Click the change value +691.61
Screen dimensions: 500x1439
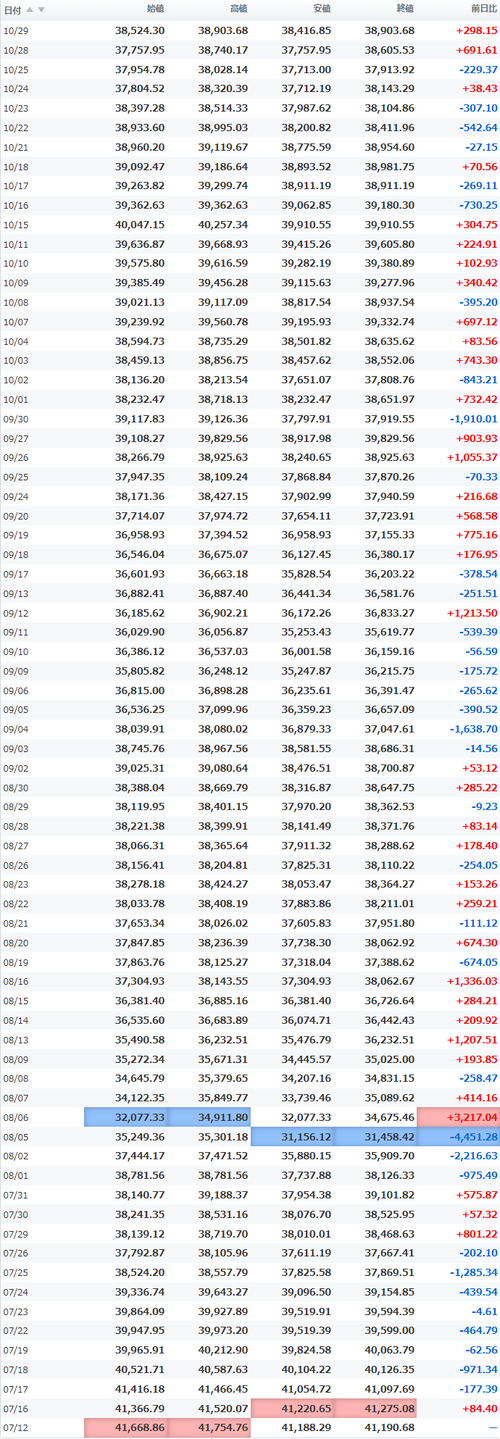pyautogui.click(x=476, y=48)
